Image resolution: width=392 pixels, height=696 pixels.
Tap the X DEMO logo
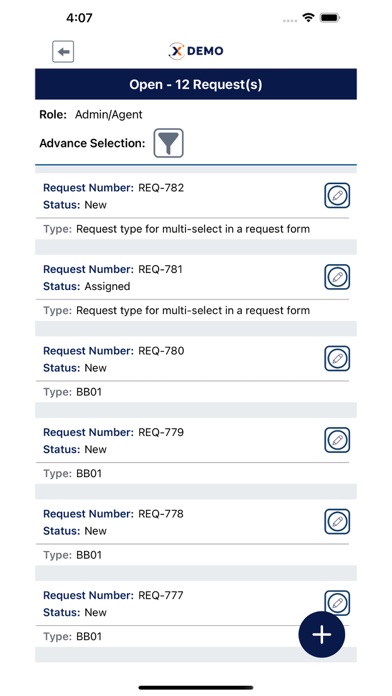[196, 51]
